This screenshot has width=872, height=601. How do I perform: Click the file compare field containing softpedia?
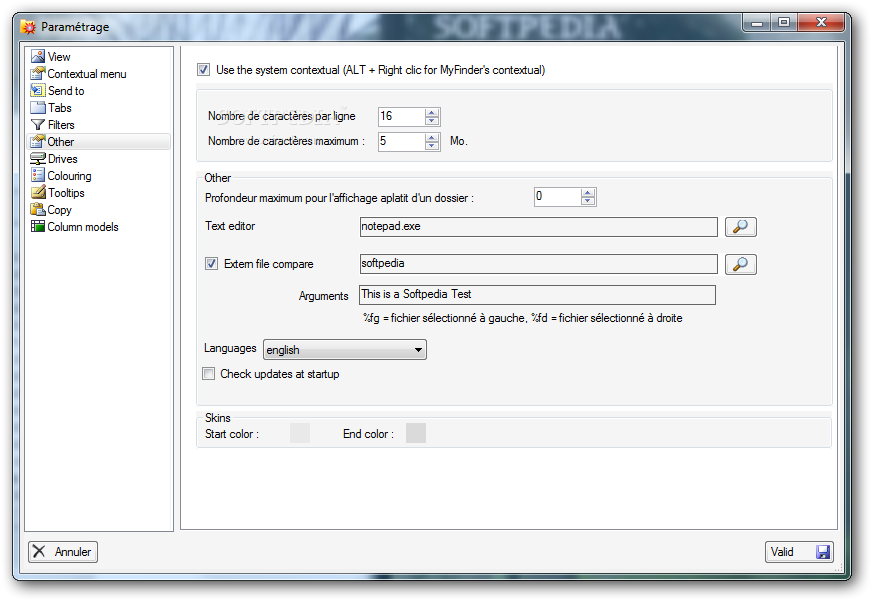pos(538,264)
